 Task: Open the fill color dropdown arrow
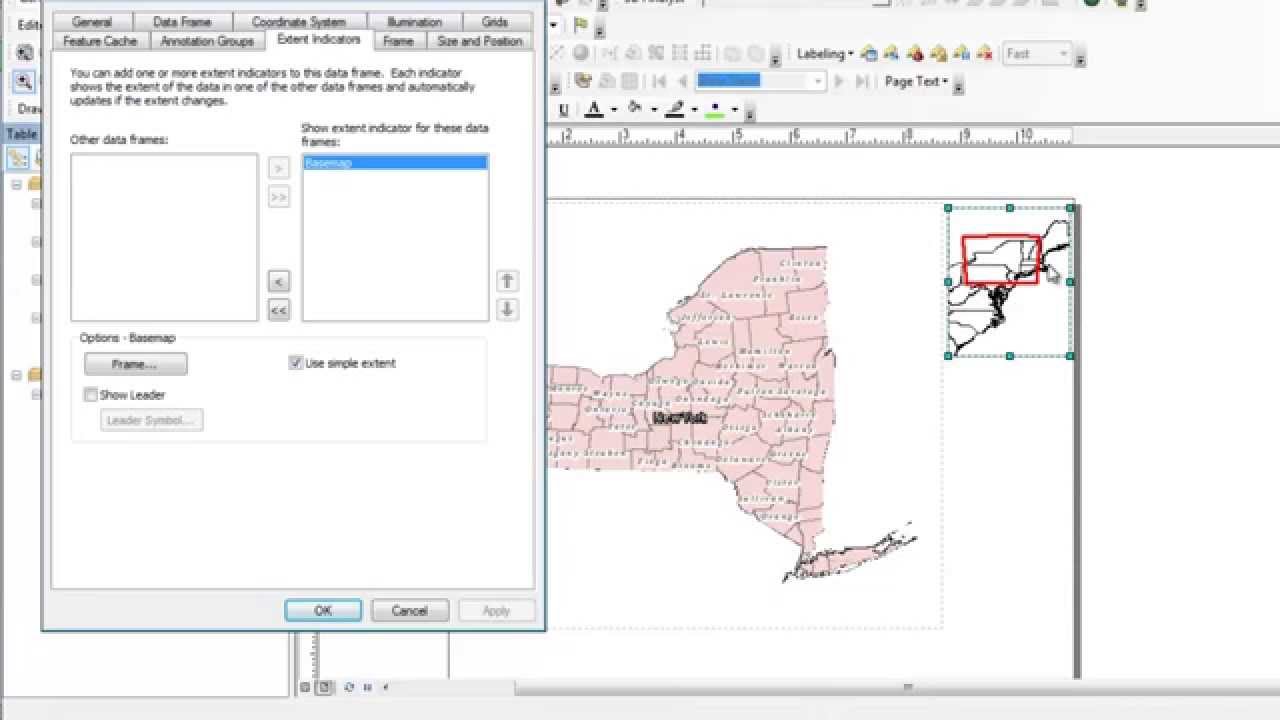[x=654, y=110]
